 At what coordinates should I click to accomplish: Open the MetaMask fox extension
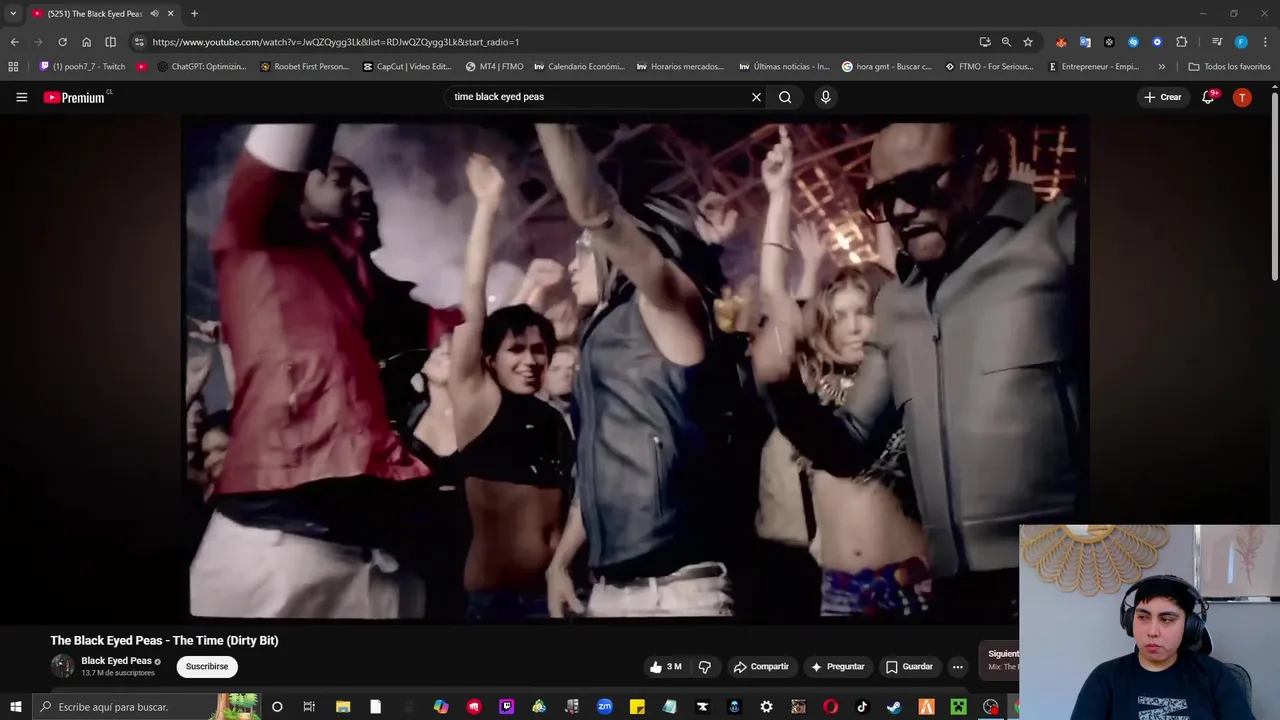coord(1061,42)
